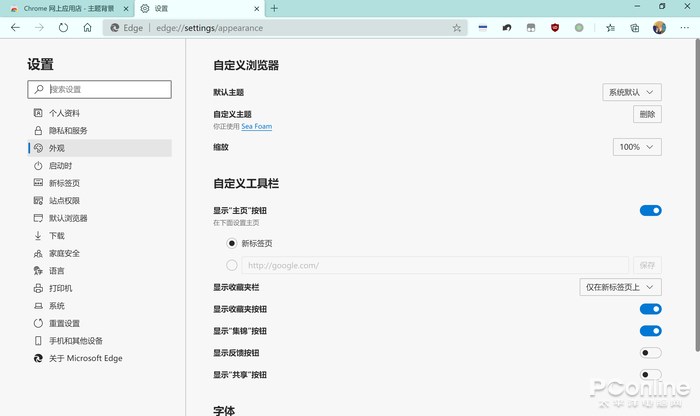Click the green circle extension icon
Image resolution: width=700 pixels, height=416 pixels.
tap(579, 28)
